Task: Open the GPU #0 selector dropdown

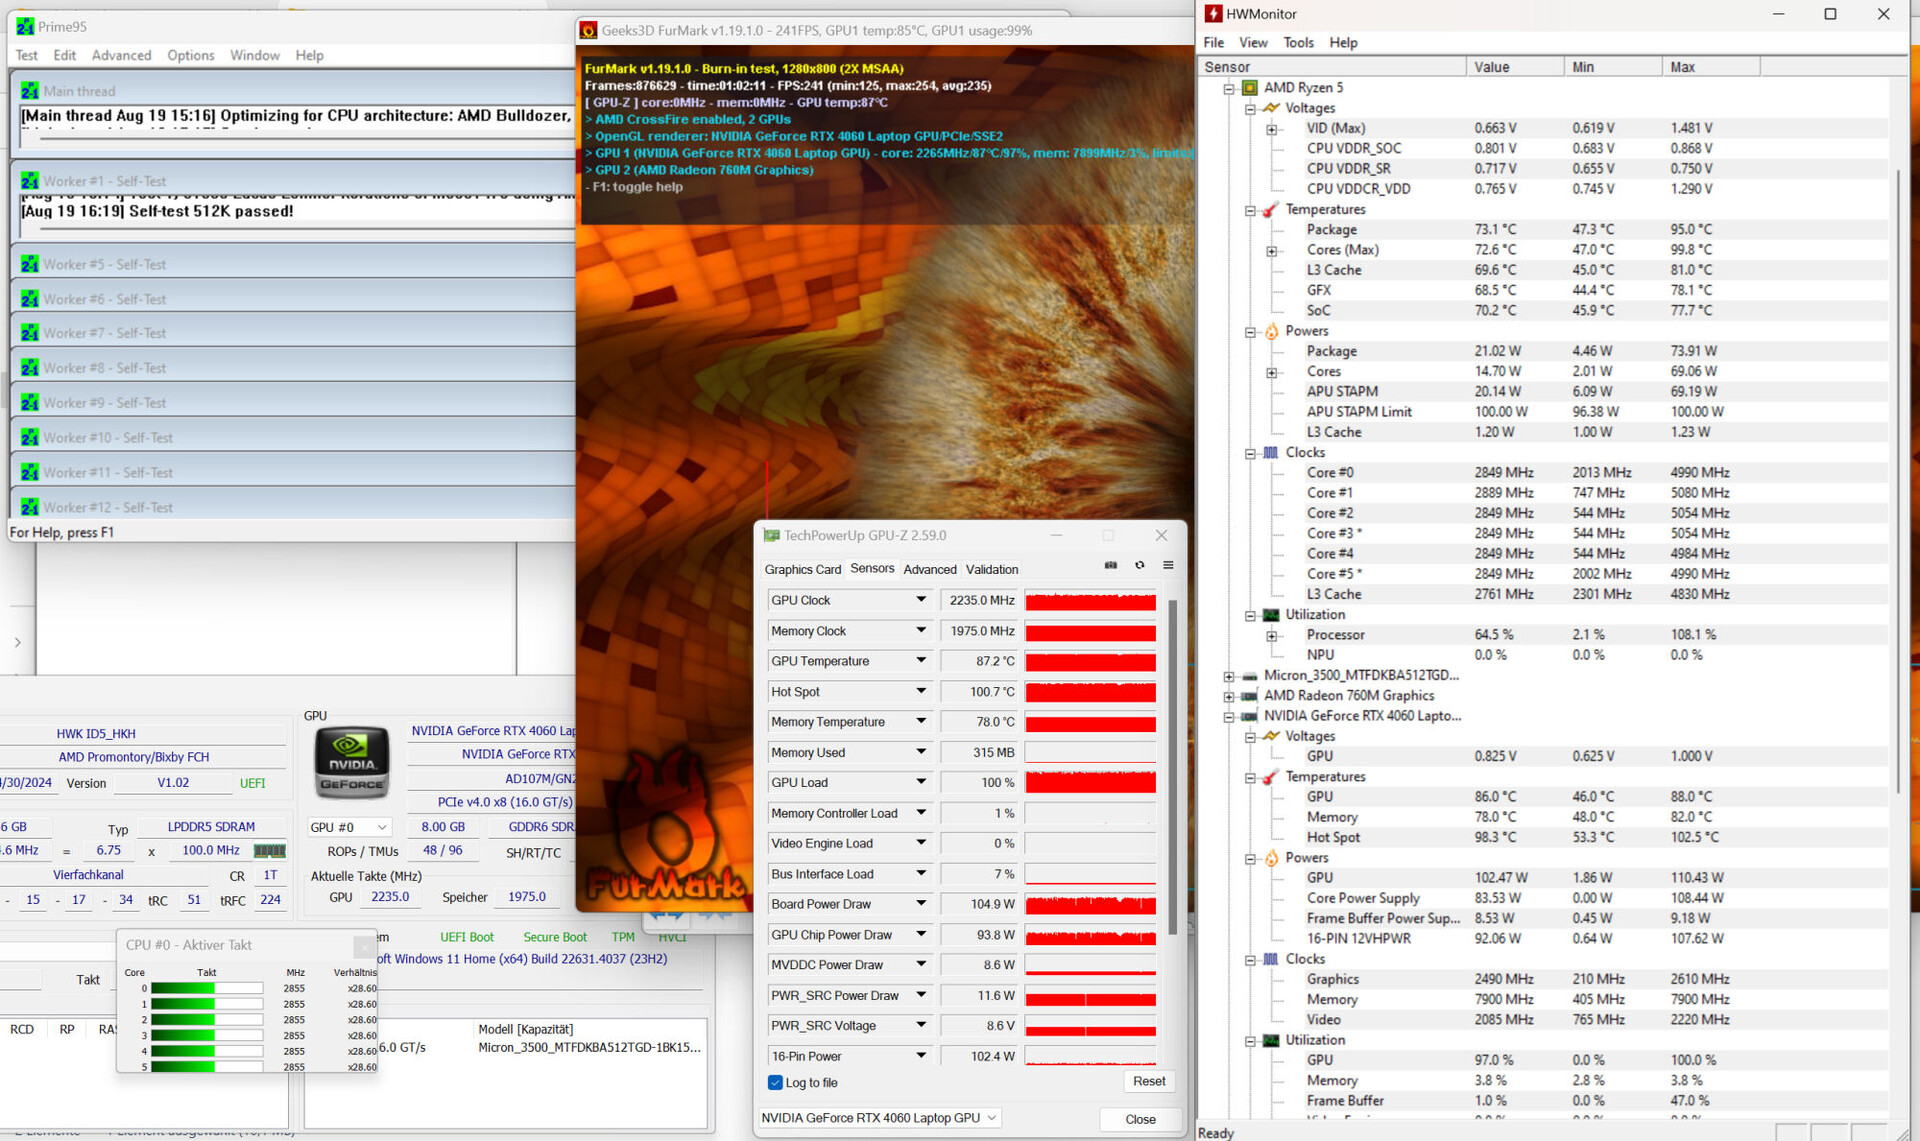Action: pos(348,828)
